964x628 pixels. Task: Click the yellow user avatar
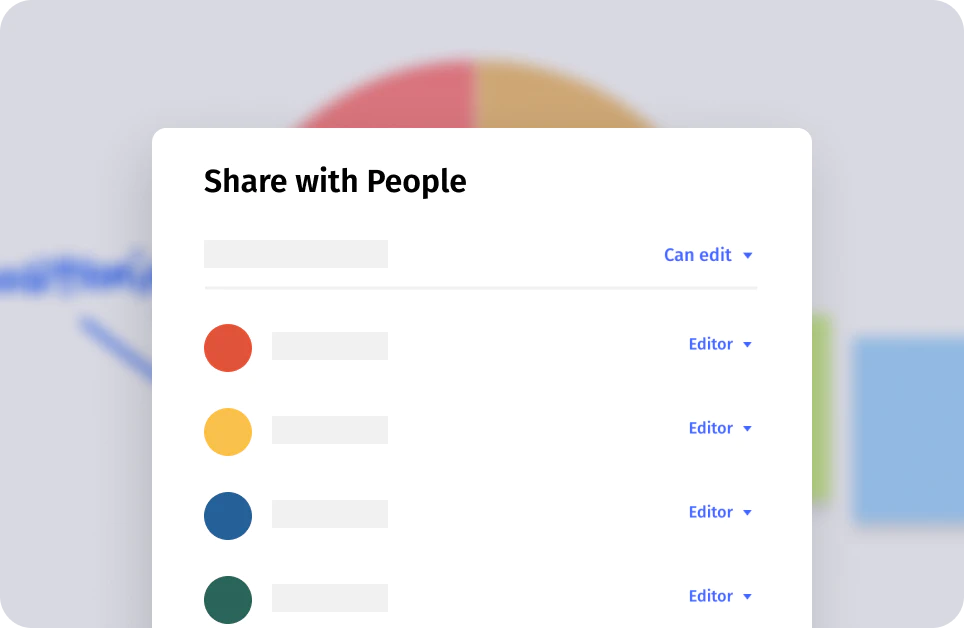228,432
